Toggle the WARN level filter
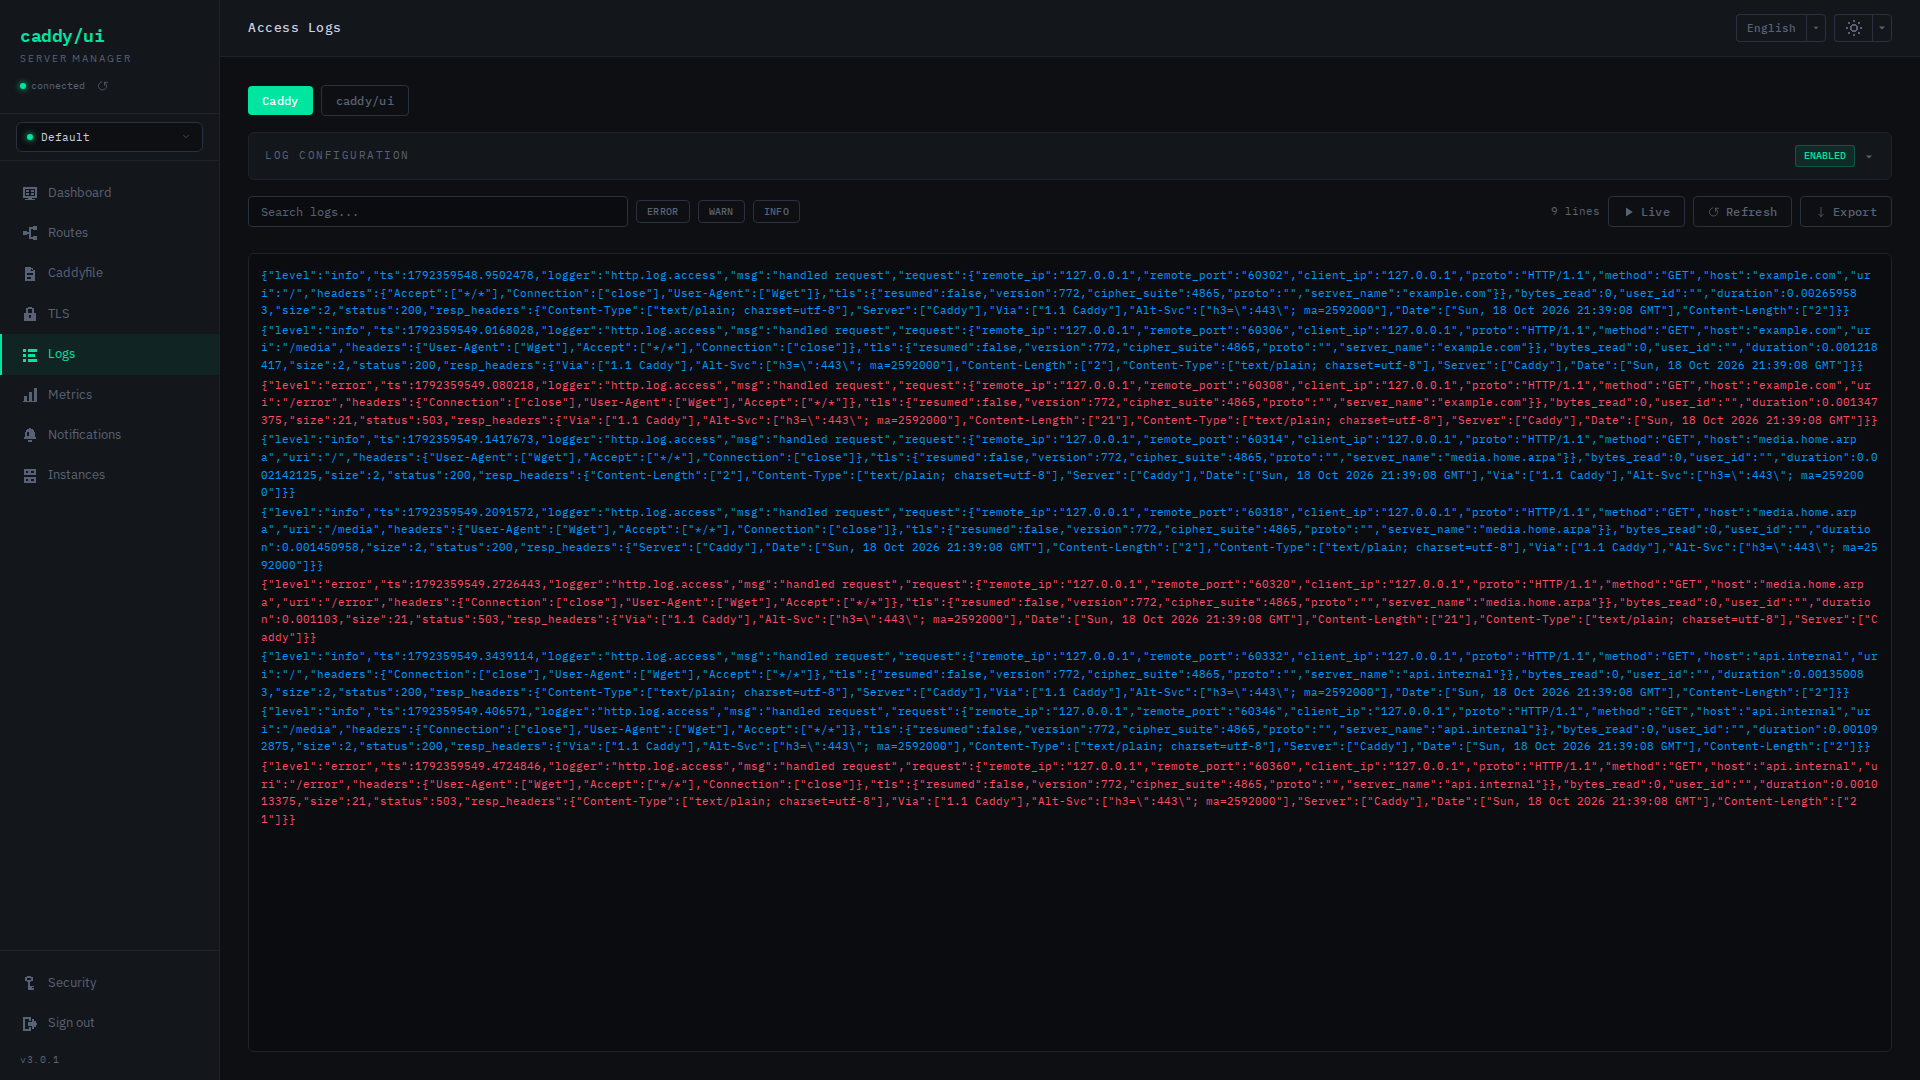The width and height of the screenshot is (1920, 1080). 721,212
